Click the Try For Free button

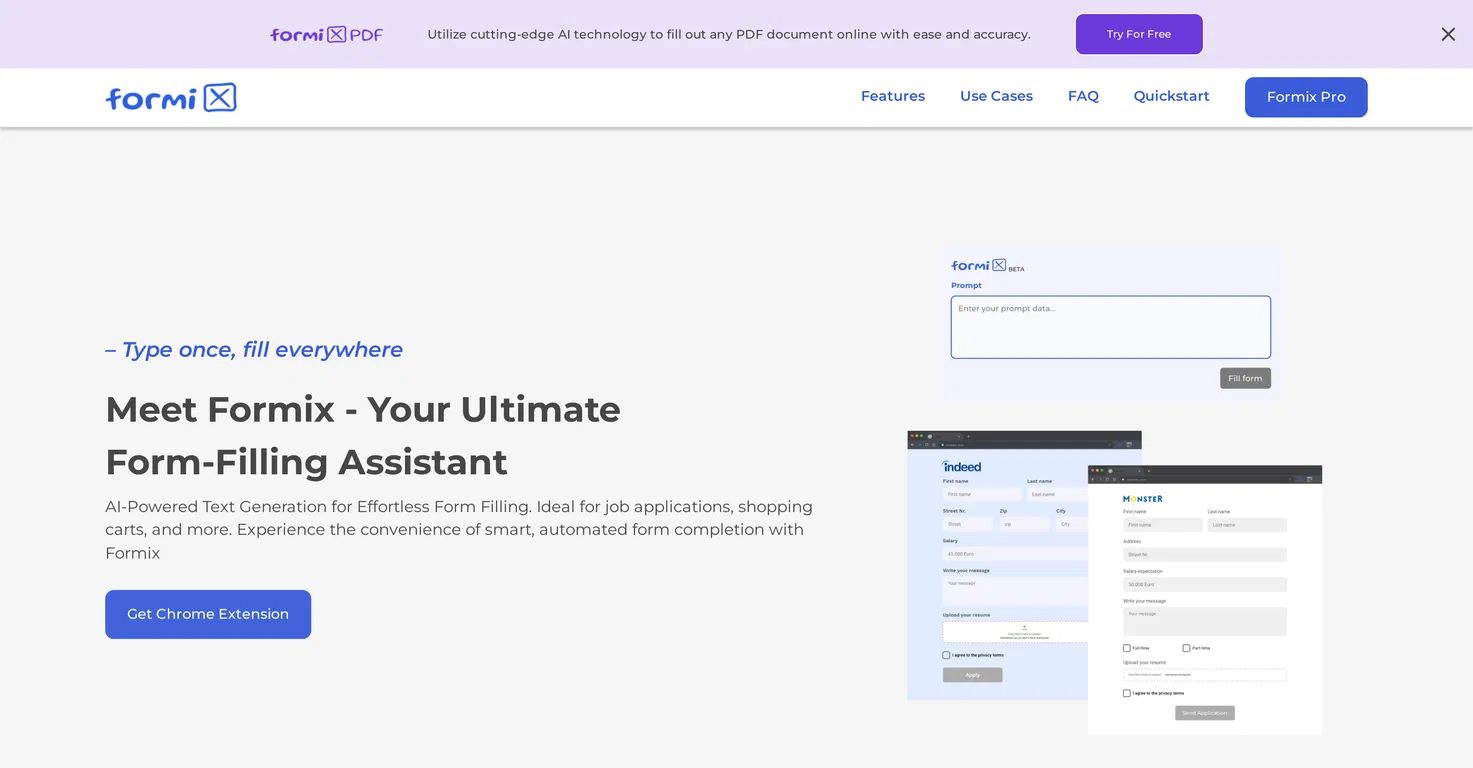(x=1139, y=34)
